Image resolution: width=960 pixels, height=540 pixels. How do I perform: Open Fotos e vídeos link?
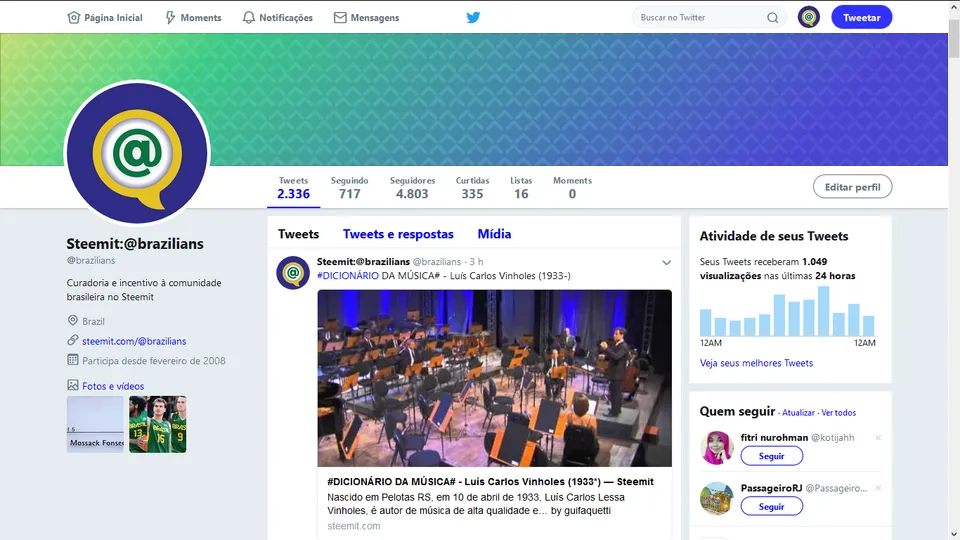coord(113,386)
